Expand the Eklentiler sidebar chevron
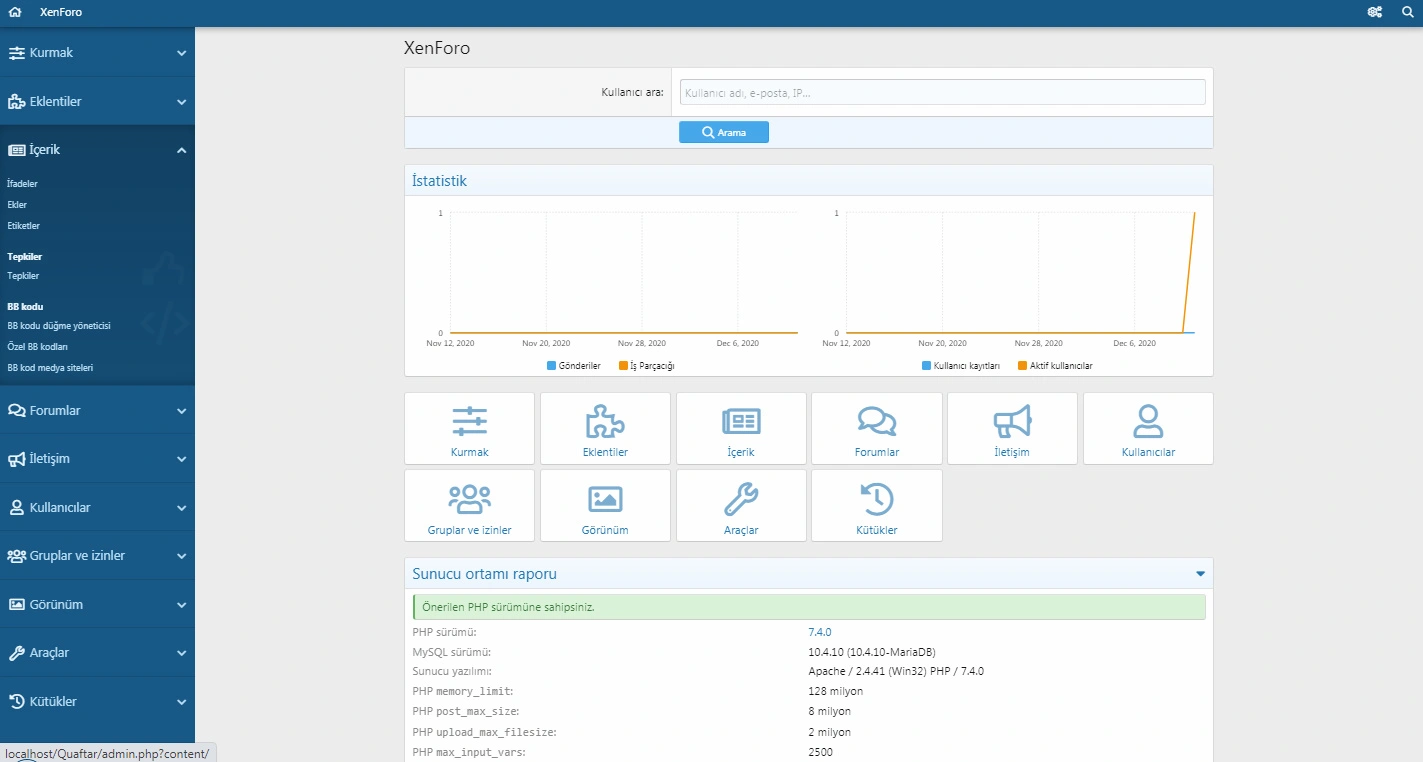The width and height of the screenshot is (1423, 762). [182, 102]
